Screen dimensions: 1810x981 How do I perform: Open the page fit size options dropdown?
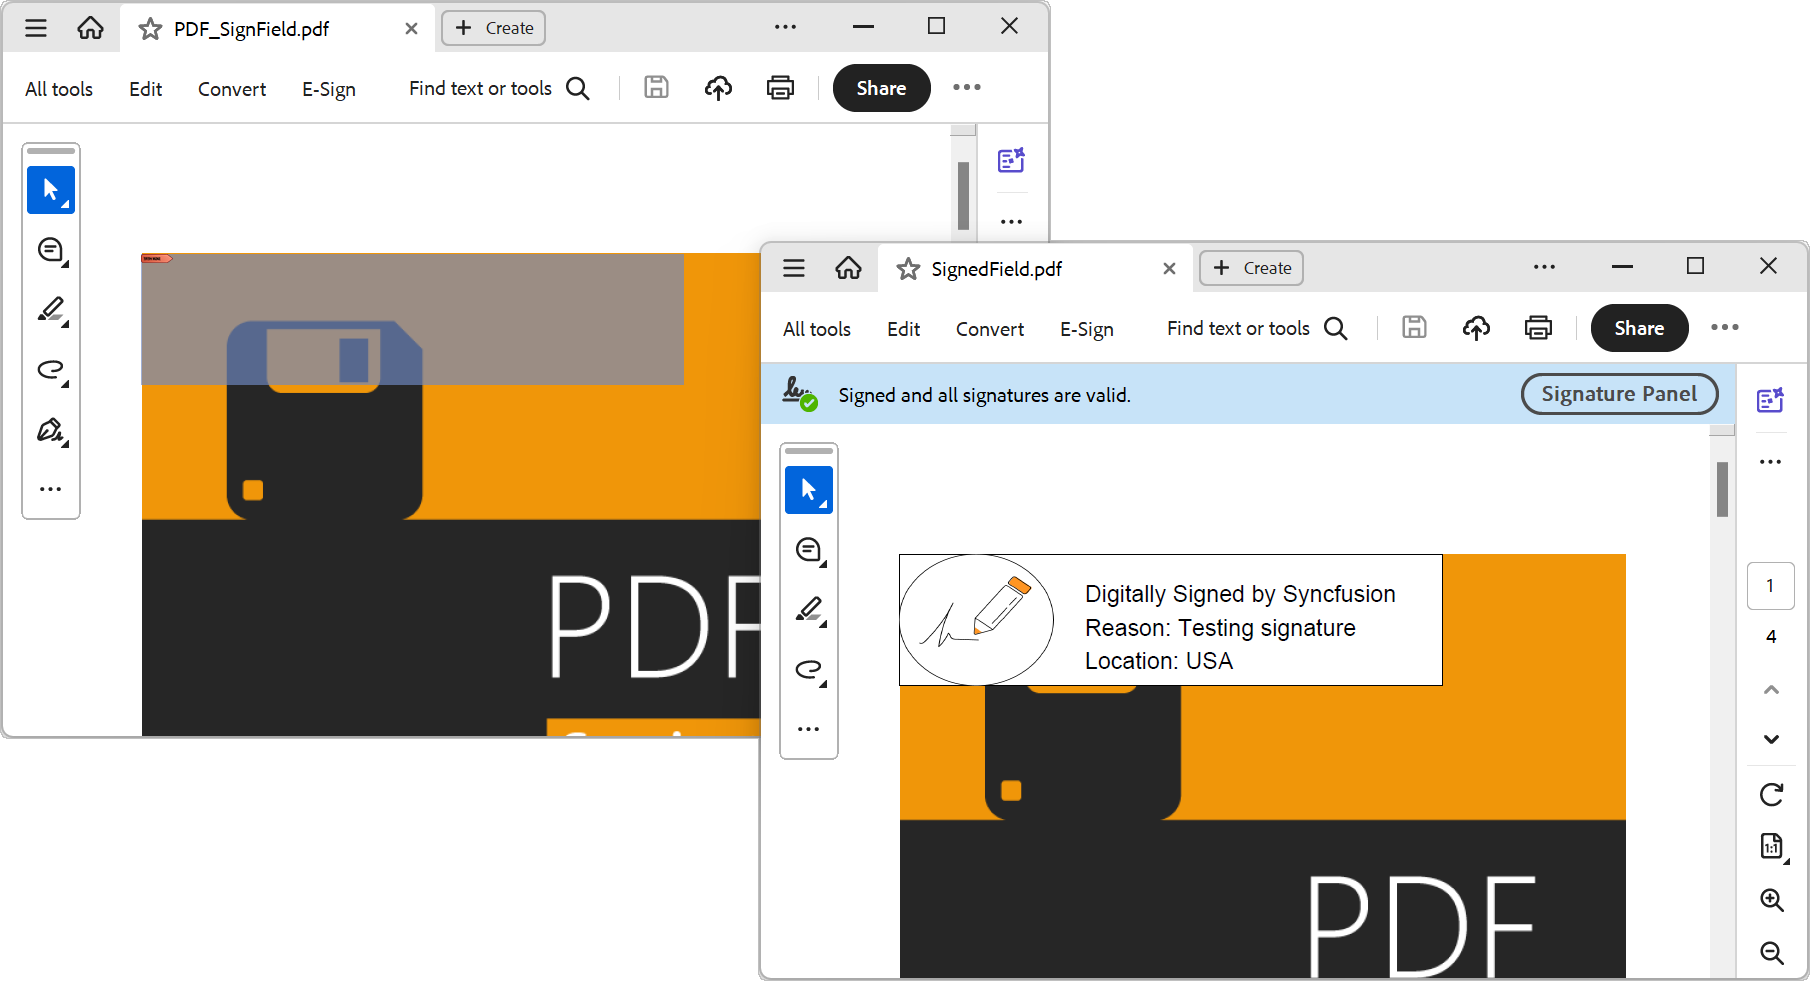pyautogui.click(x=1770, y=846)
